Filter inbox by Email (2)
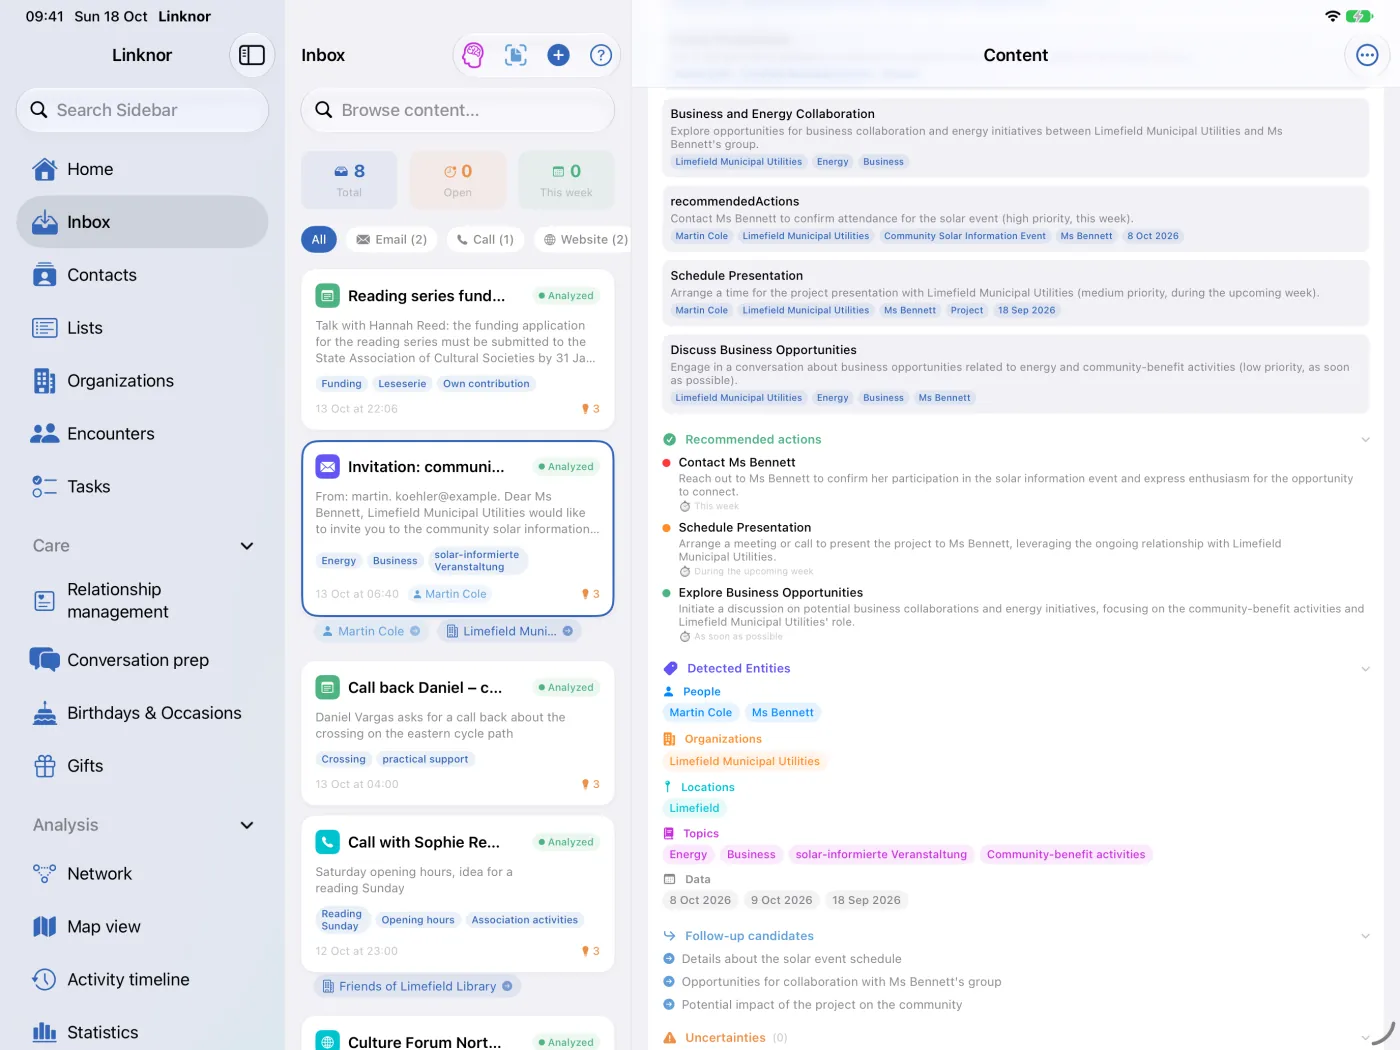Viewport: 1400px width, 1050px height. [x=392, y=240]
